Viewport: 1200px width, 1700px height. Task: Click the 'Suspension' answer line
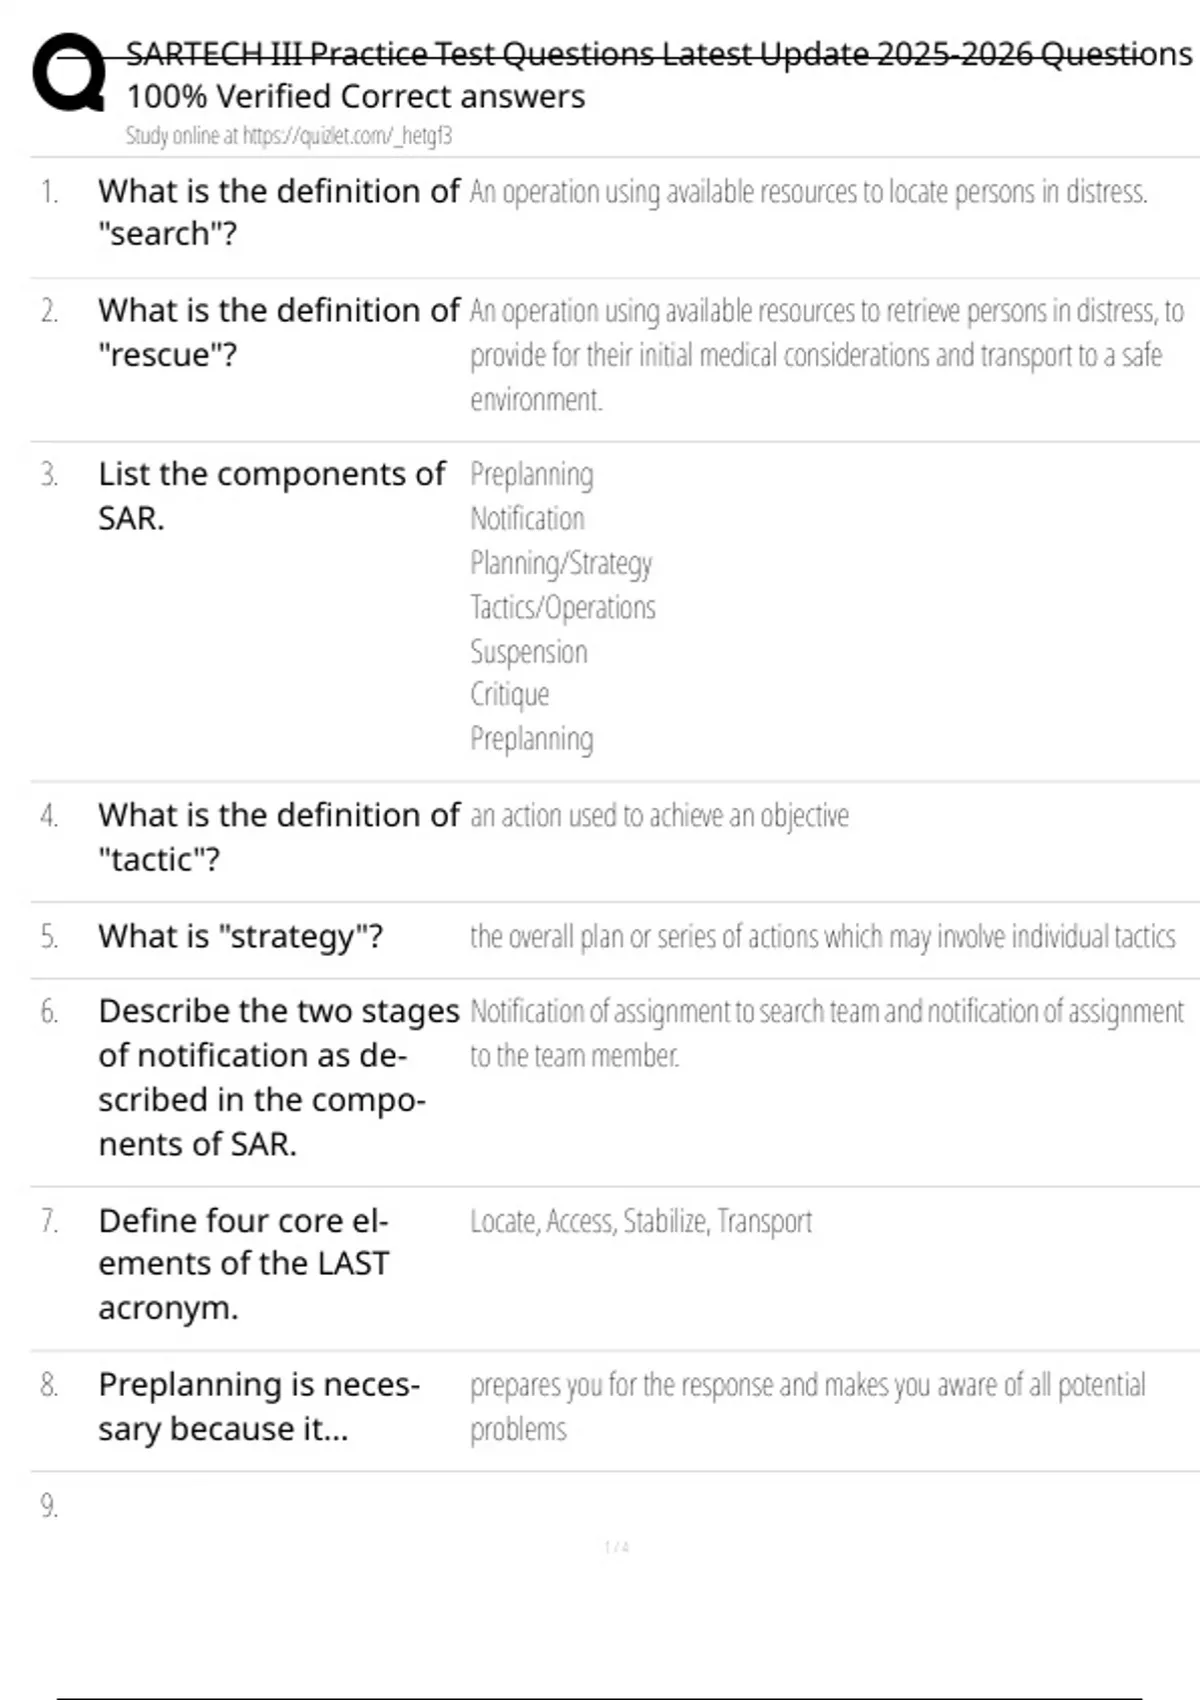point(528,652)
